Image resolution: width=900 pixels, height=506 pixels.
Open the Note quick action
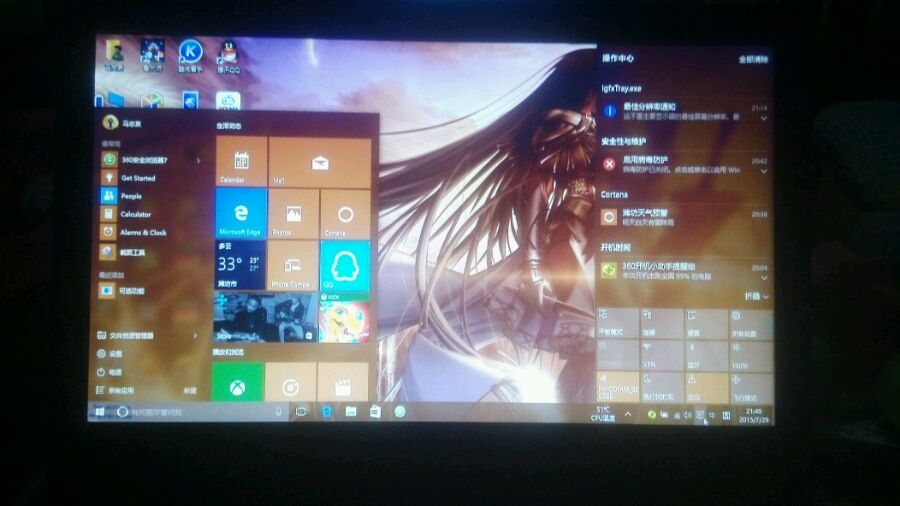pos(707,324)
